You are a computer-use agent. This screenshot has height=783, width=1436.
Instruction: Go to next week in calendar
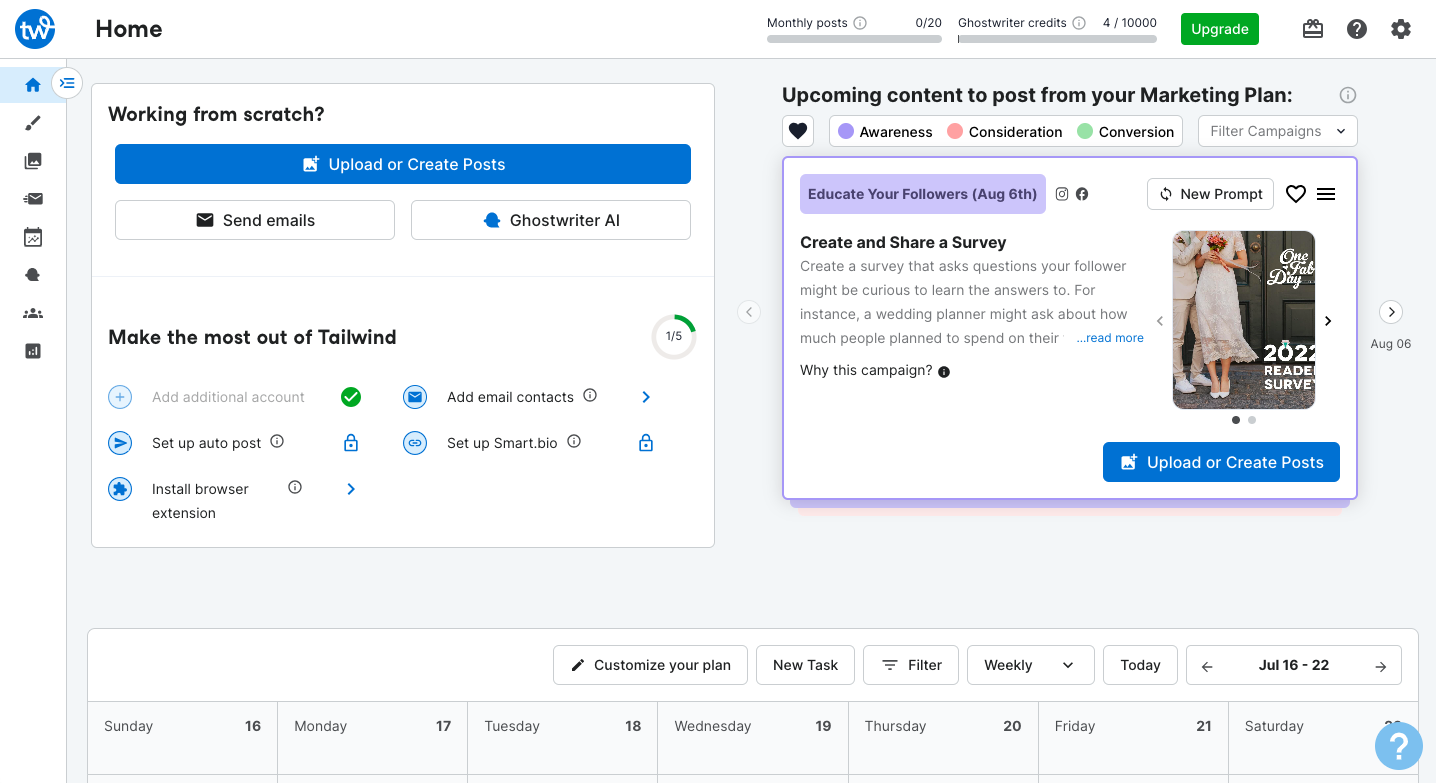pos(1380,666)
